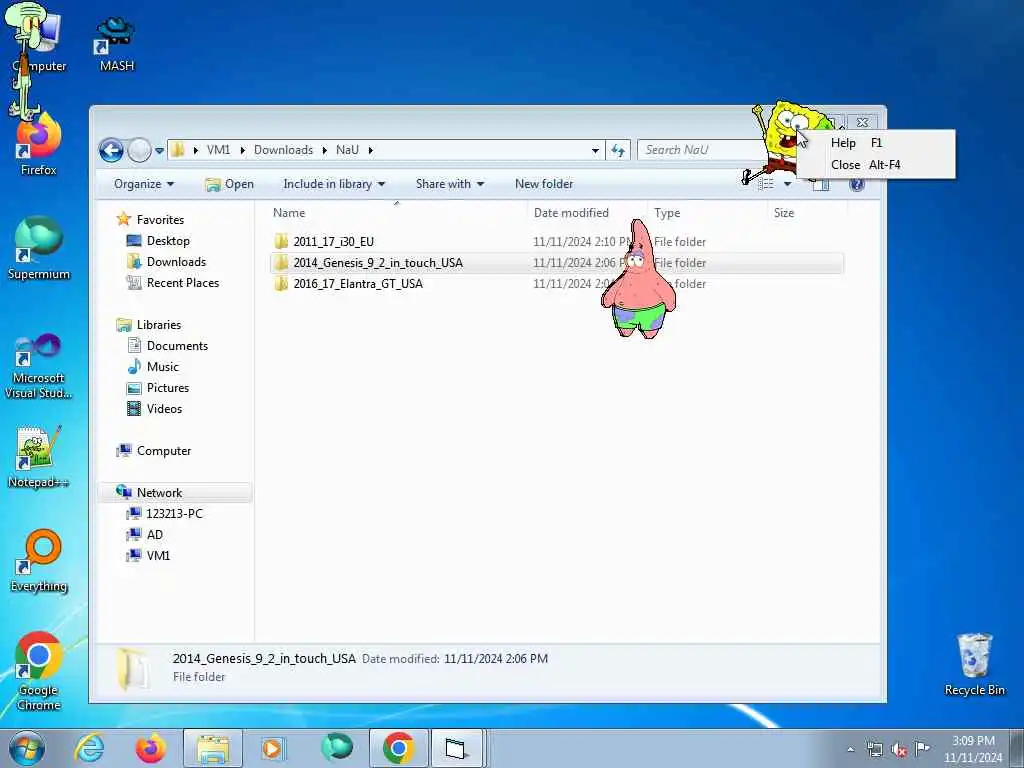
Task: Open the Pictures library
Action: (168, 388)
